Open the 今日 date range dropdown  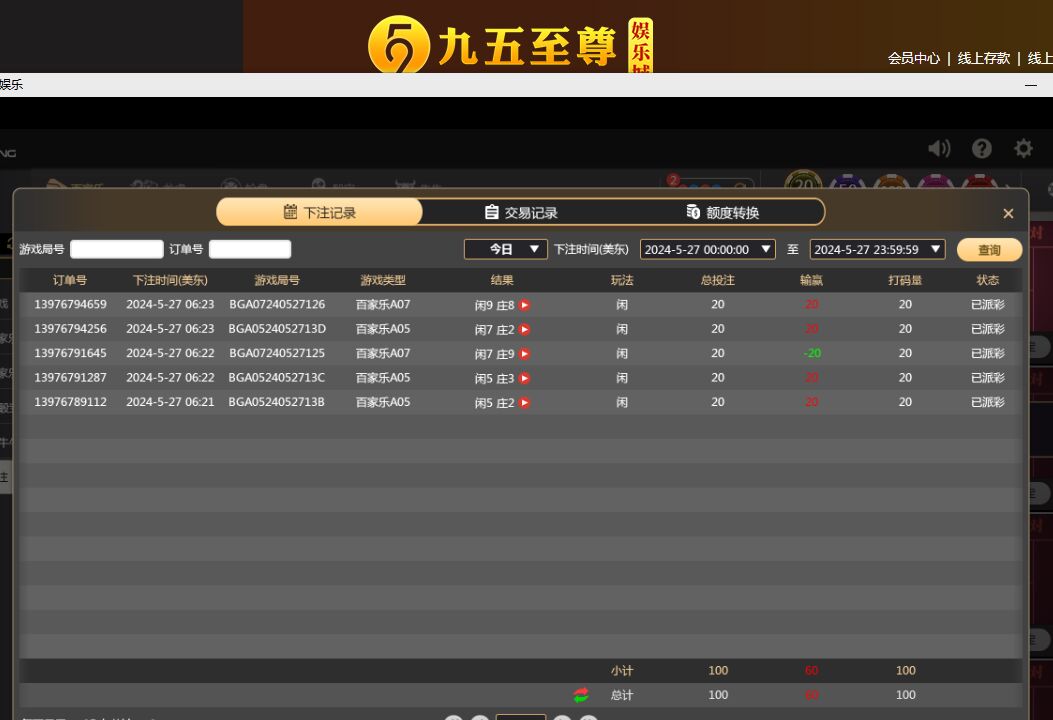(x=506, y=249)
